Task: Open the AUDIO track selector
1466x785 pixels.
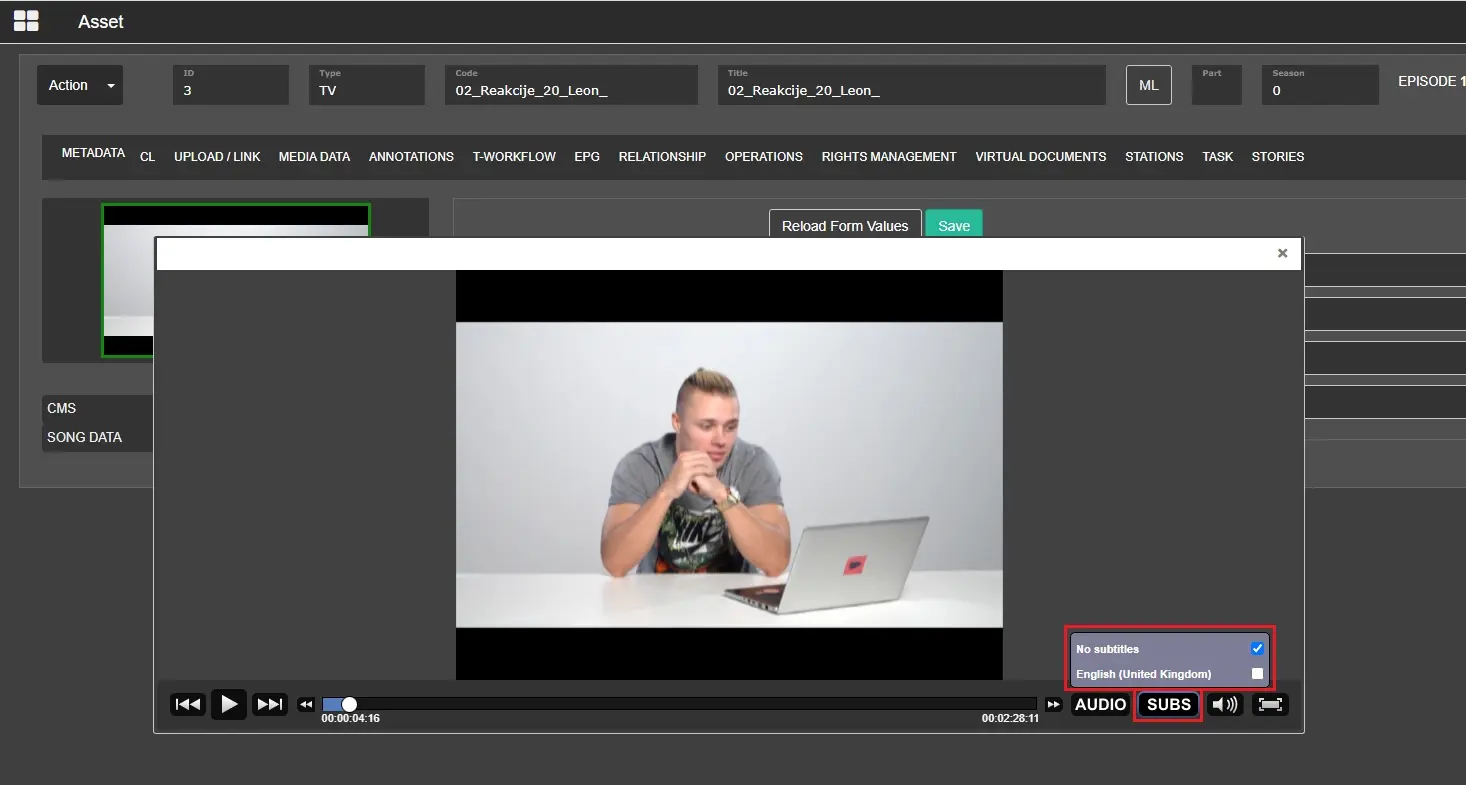Action: coord(1100,704)
